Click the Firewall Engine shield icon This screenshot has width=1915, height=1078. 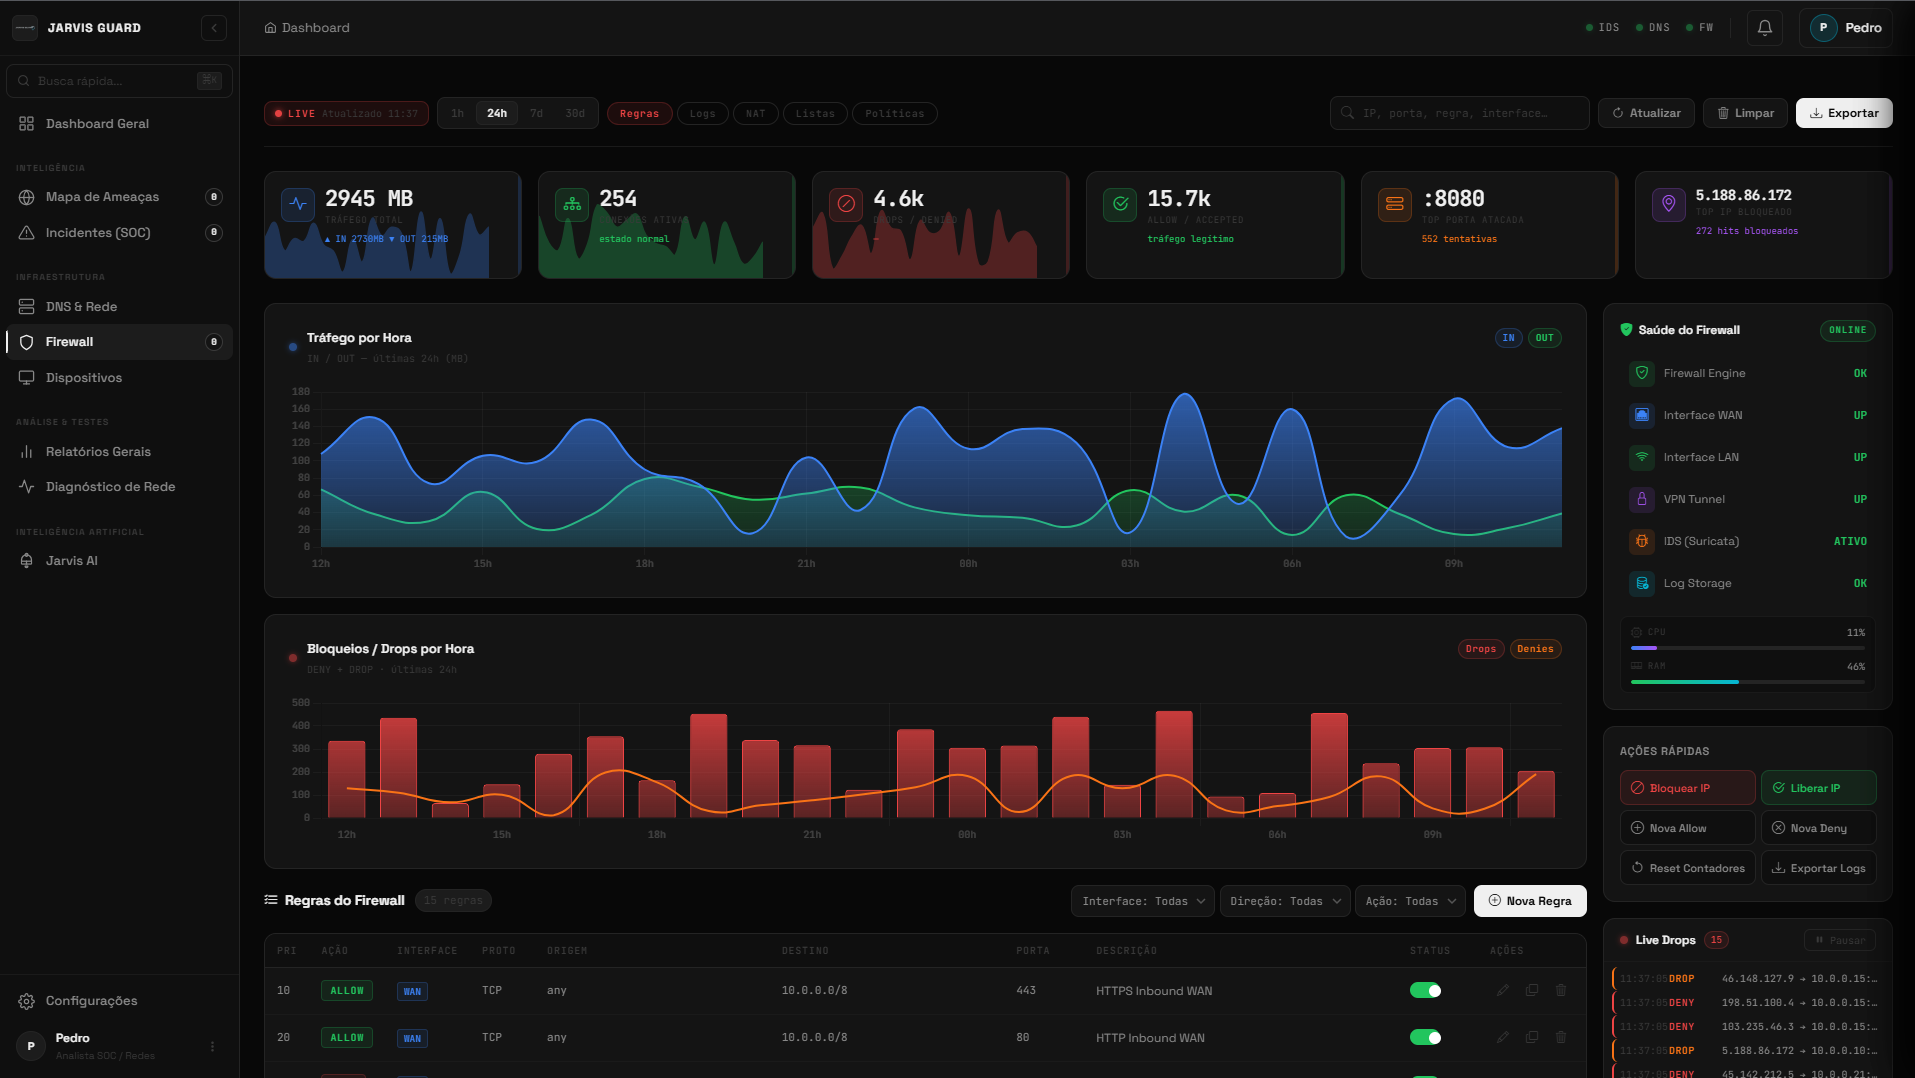(1641, 373)
